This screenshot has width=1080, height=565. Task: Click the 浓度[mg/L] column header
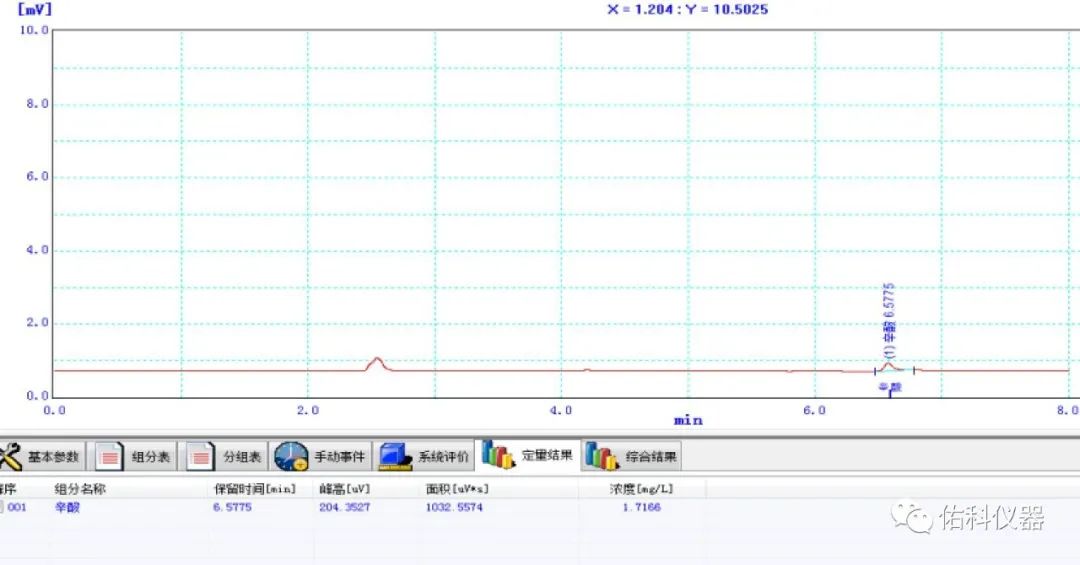tap(642, 489)
